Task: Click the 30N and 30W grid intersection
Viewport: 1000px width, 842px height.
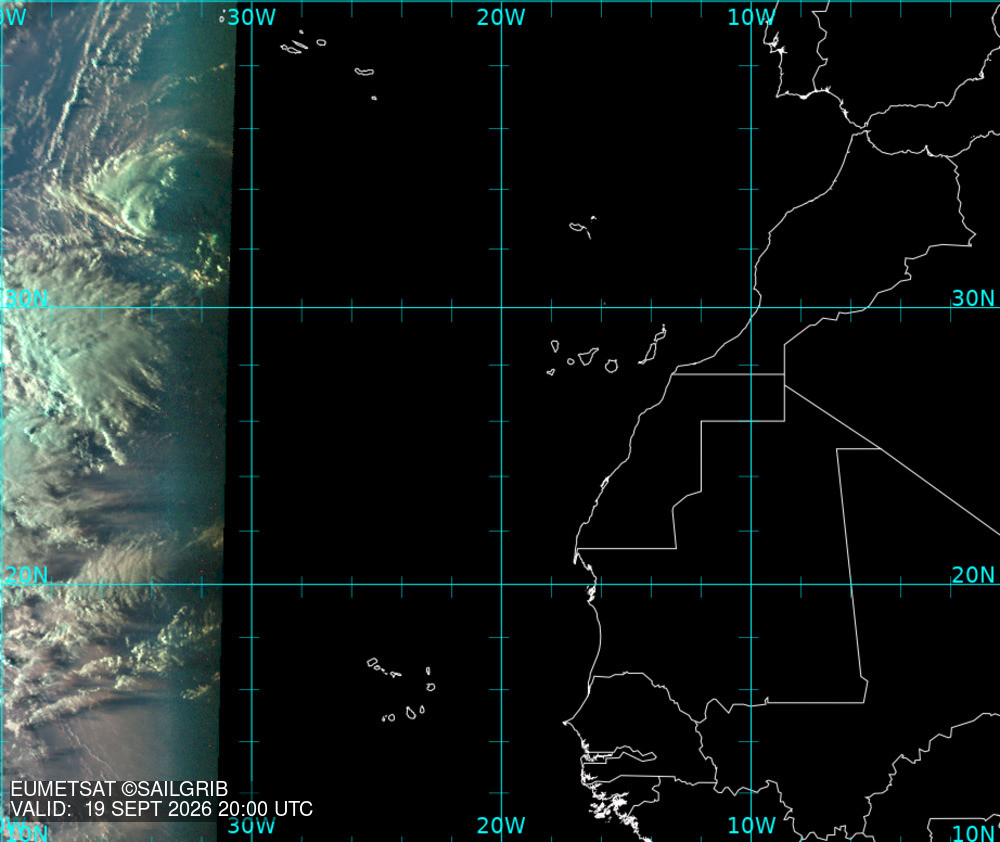Action: 252,307
